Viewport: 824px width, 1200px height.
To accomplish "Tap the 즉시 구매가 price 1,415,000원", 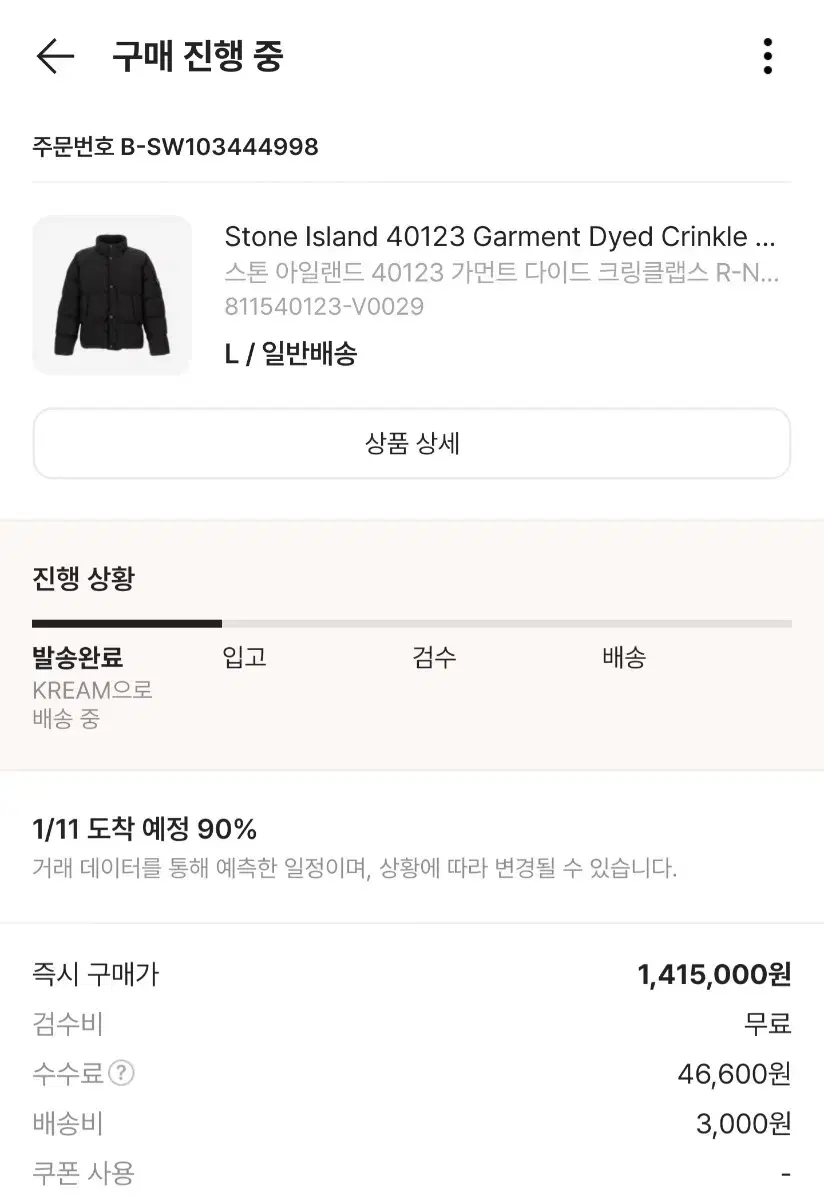I will pos(714,974).
